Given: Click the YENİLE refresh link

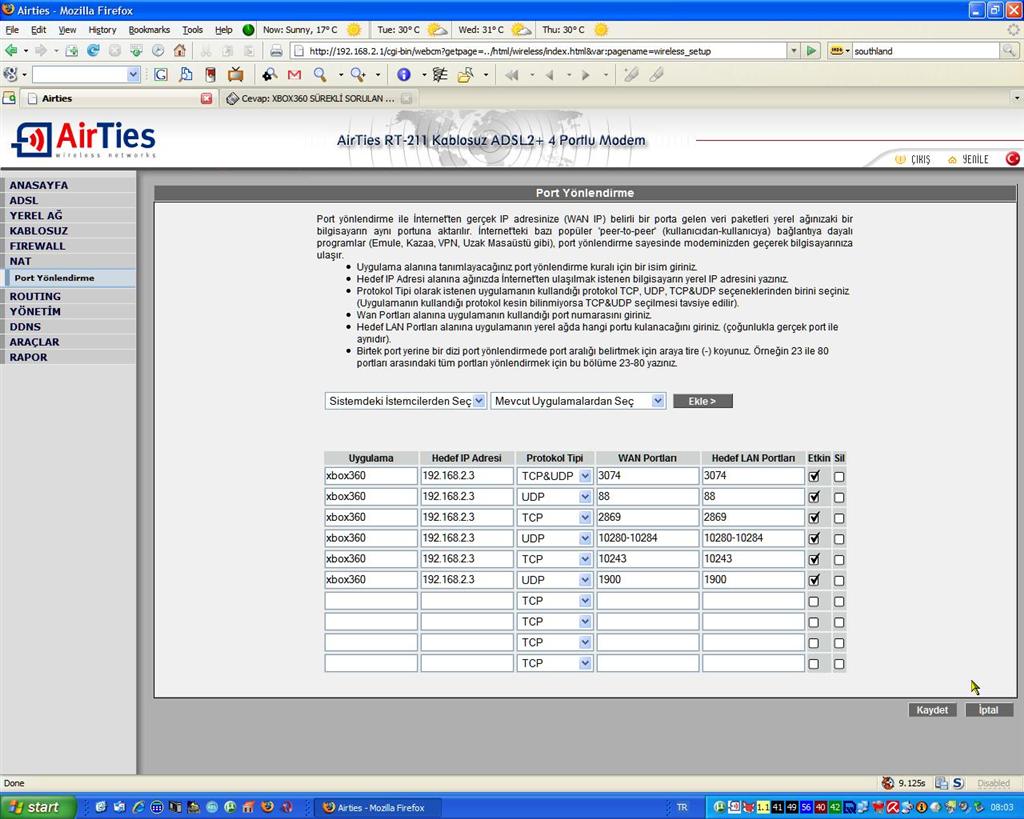Looking at the screenshot, I should tap(968, 159).
